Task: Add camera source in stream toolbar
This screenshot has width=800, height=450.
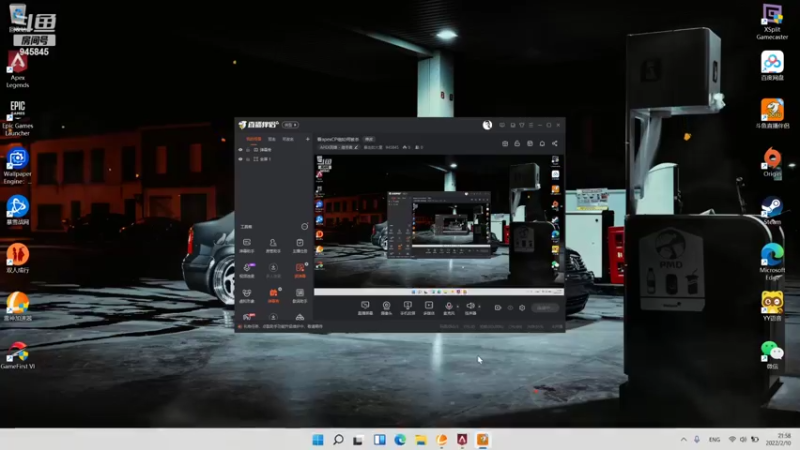Action: (x=386, y=307)
